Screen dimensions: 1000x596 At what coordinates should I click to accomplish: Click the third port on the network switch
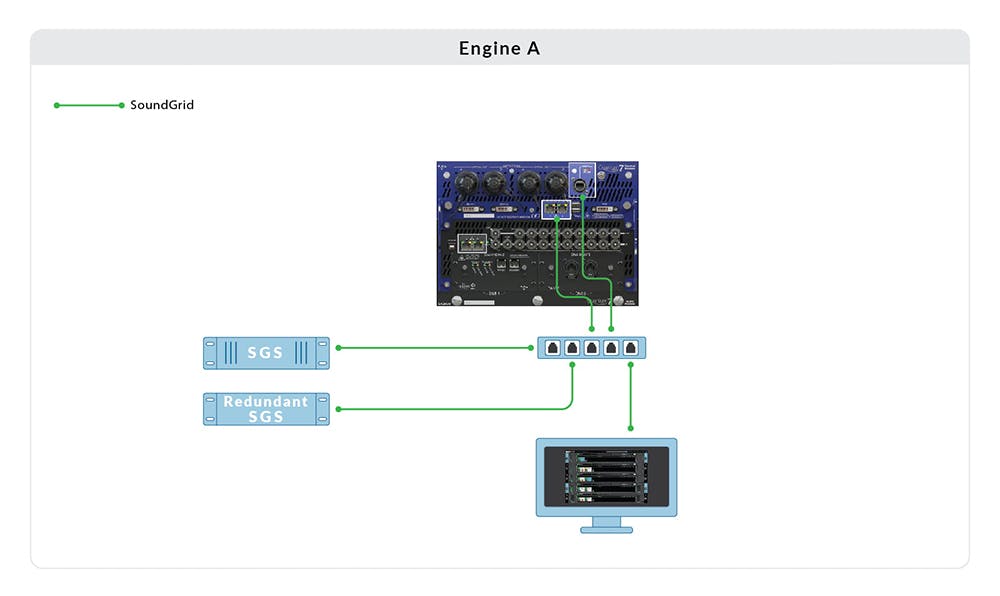pyautogui.click(x=591, y=348)
